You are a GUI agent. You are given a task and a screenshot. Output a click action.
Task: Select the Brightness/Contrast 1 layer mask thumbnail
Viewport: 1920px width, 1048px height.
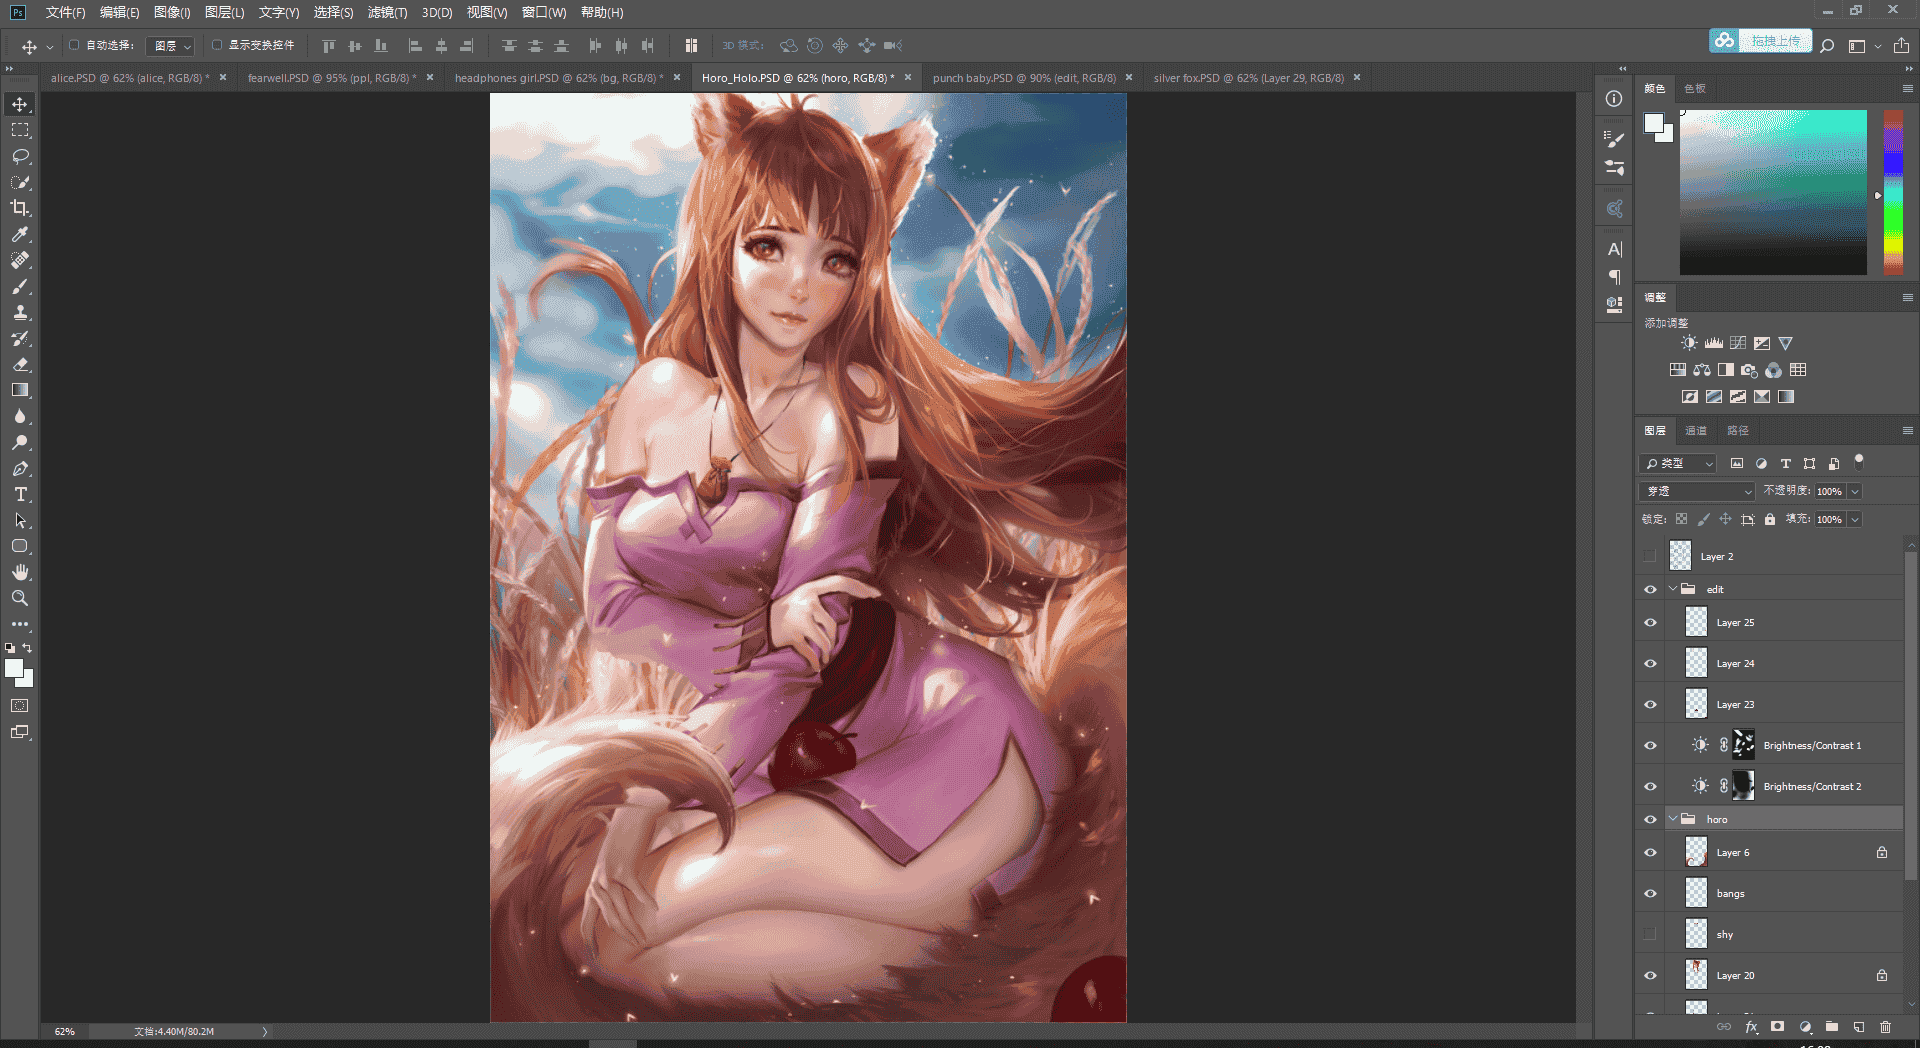(x=1743, y=745)
